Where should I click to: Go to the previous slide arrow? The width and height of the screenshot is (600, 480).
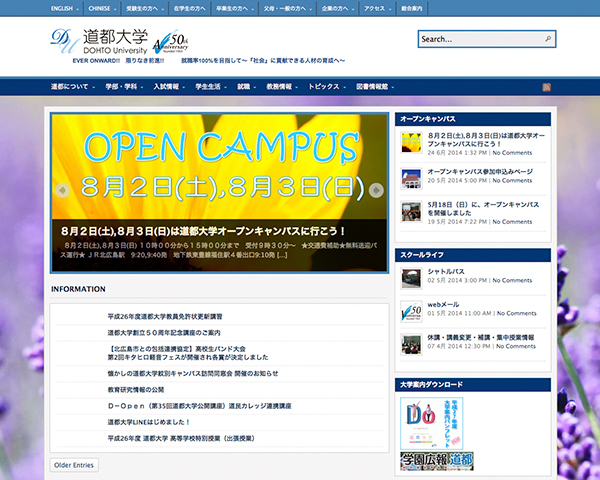click(62, 189)
